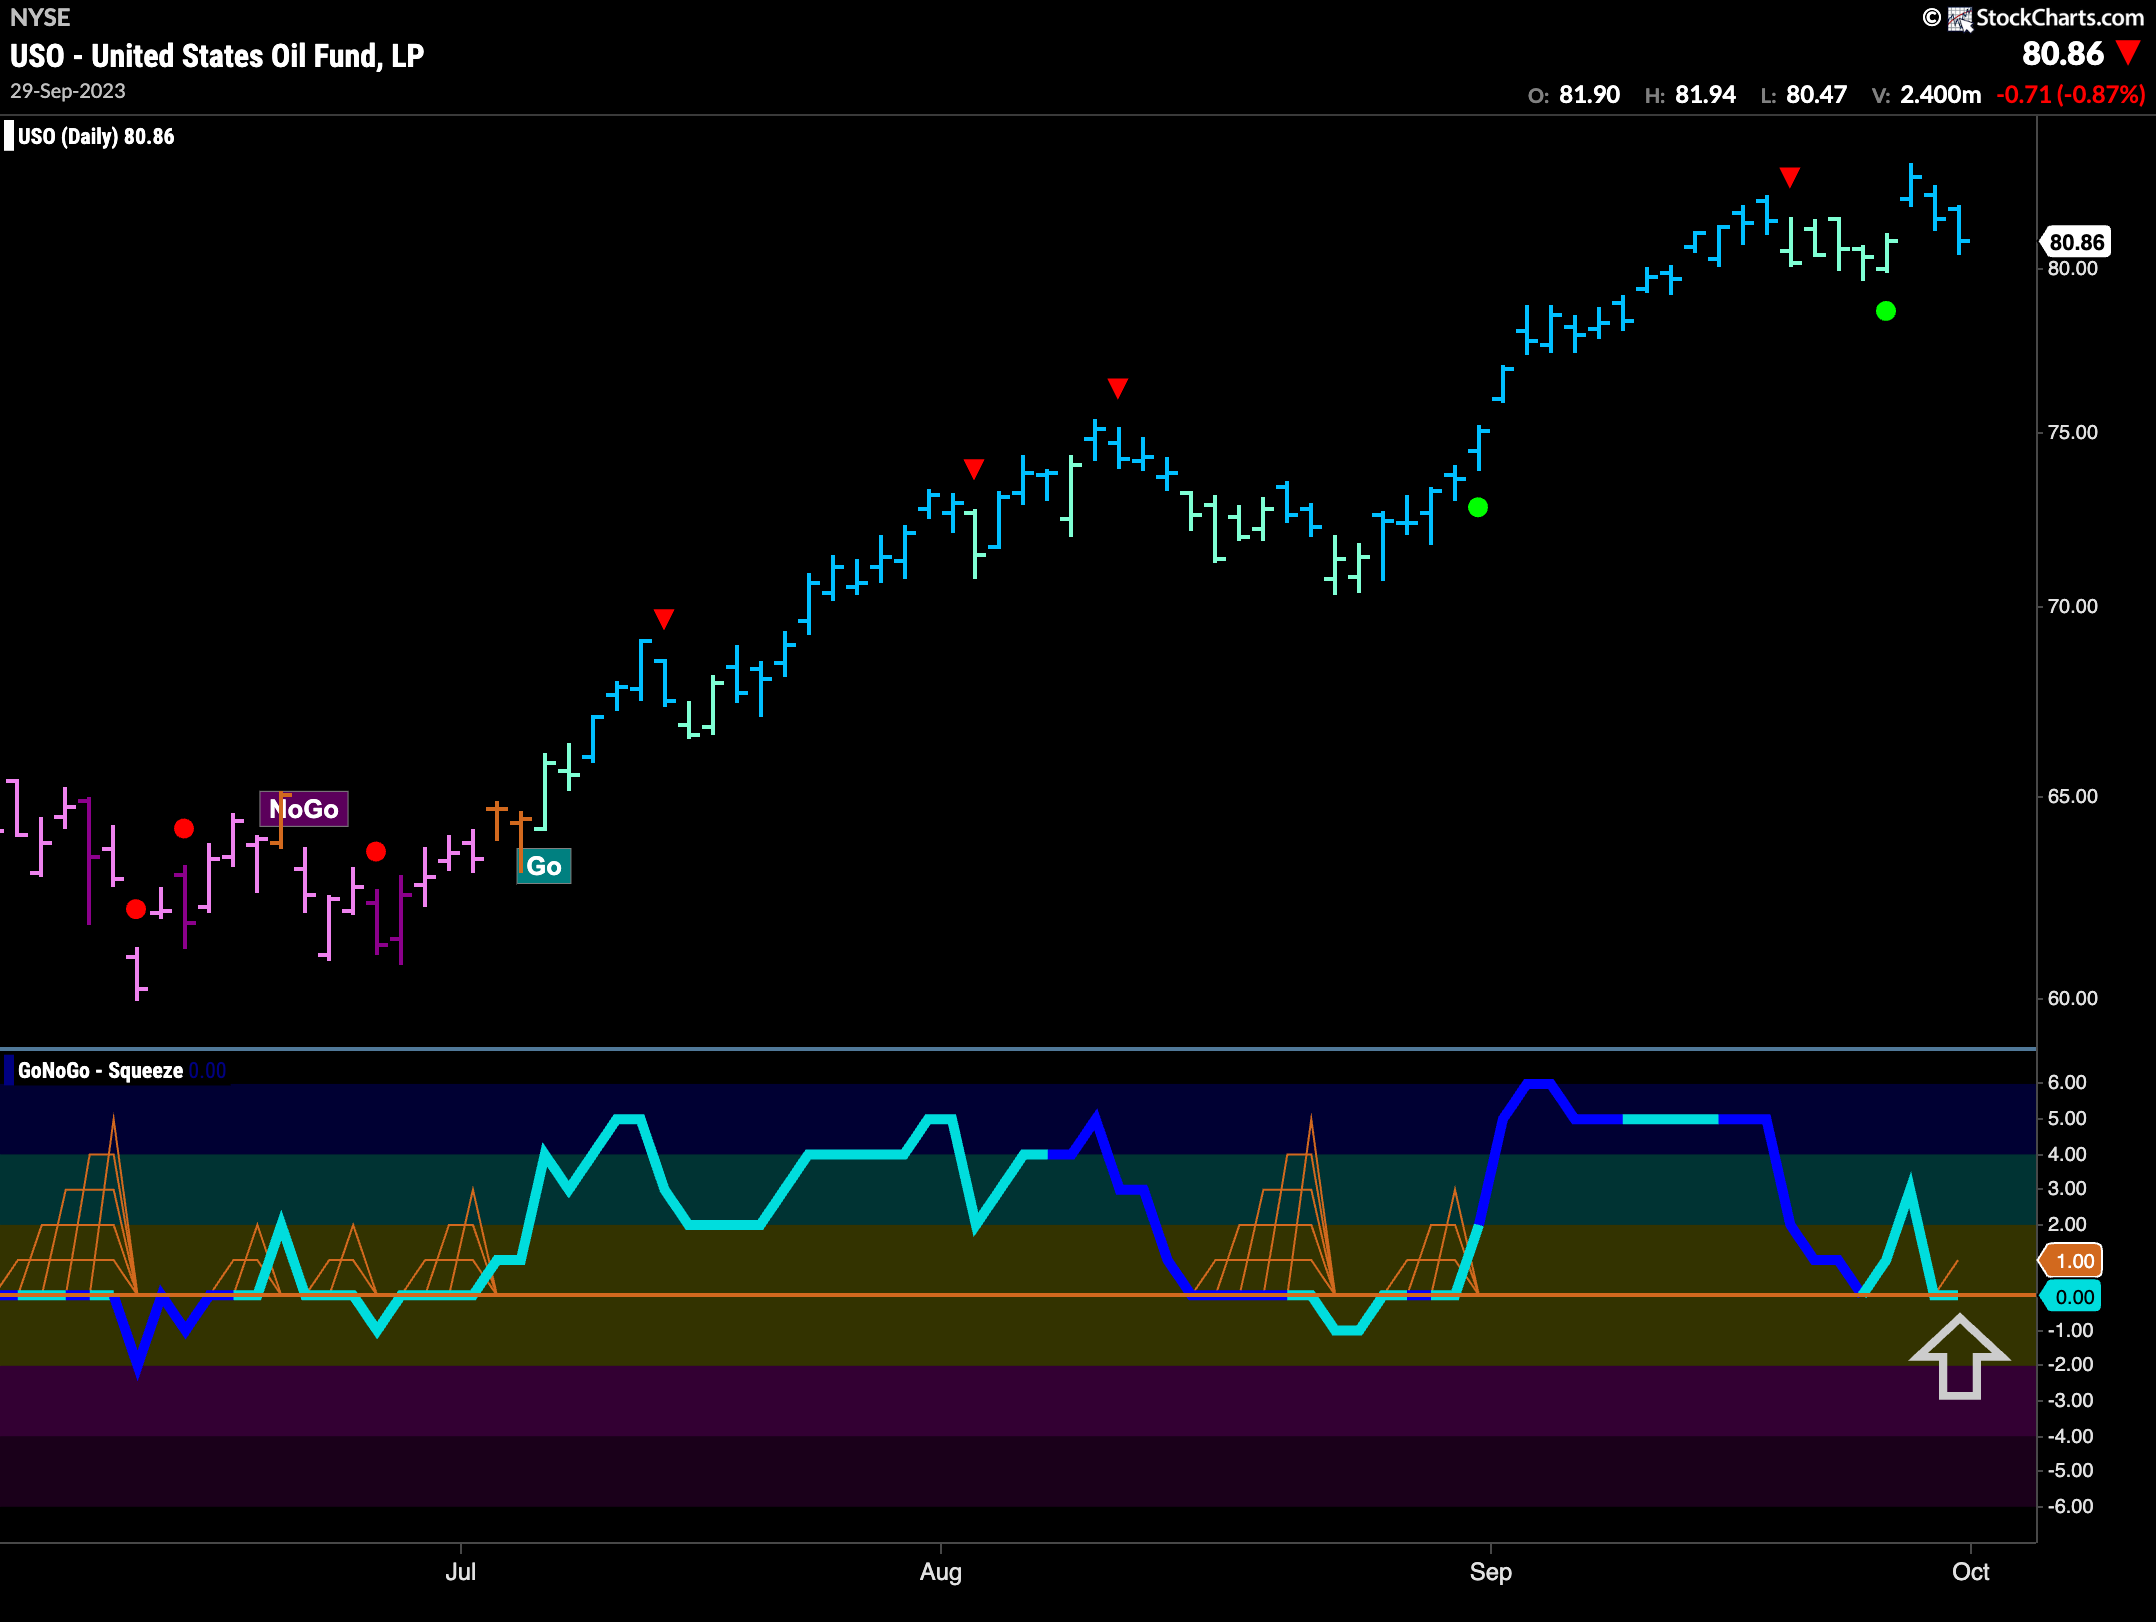Click the 'GoNoGo - Squeeze' indicator label
Screen dimensions: 2156x1622
[x=100, y=1071]
